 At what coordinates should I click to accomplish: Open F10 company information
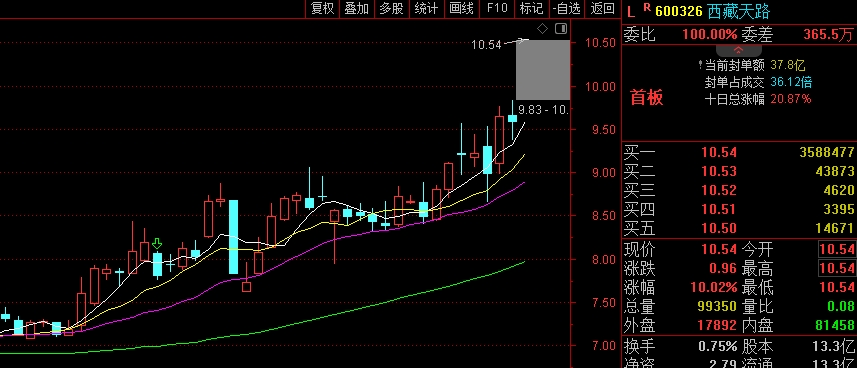[497, 8]
